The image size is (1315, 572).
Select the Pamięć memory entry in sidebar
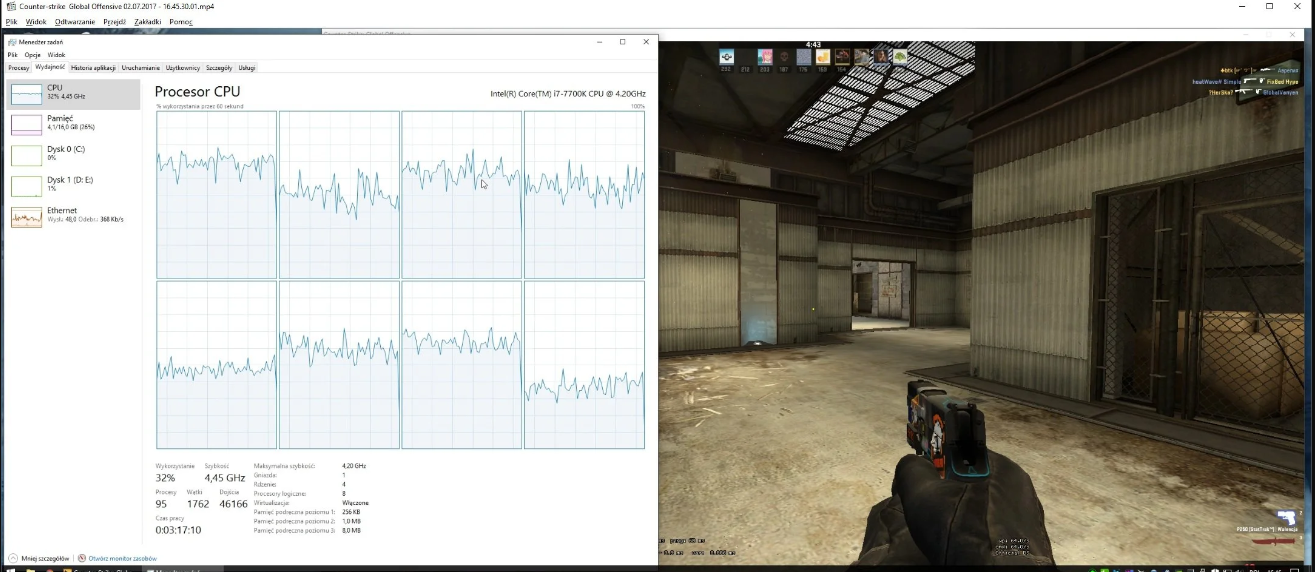(74, 124)
